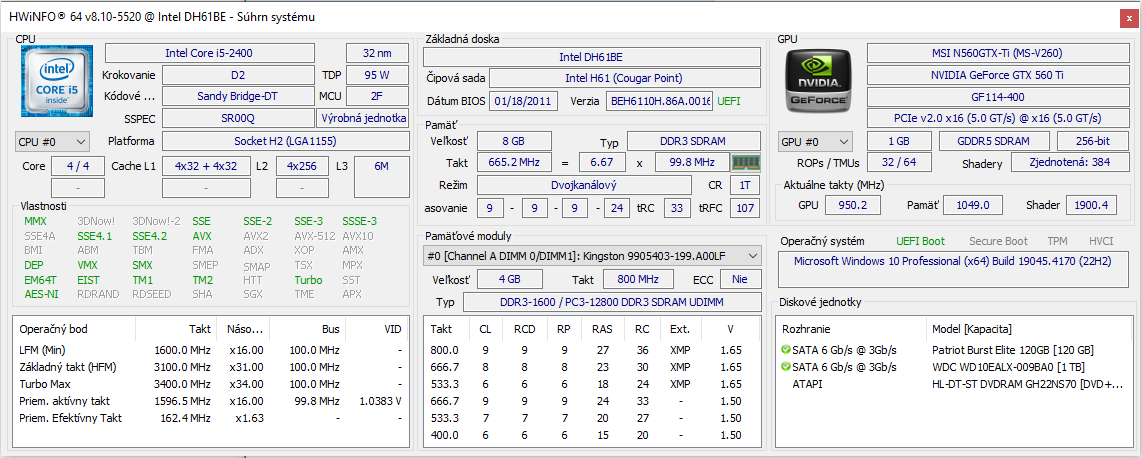Viewport: 1142px width, 458px height.
Task: Click the Výrobná jednotka button
Action: tap(363, 119)
